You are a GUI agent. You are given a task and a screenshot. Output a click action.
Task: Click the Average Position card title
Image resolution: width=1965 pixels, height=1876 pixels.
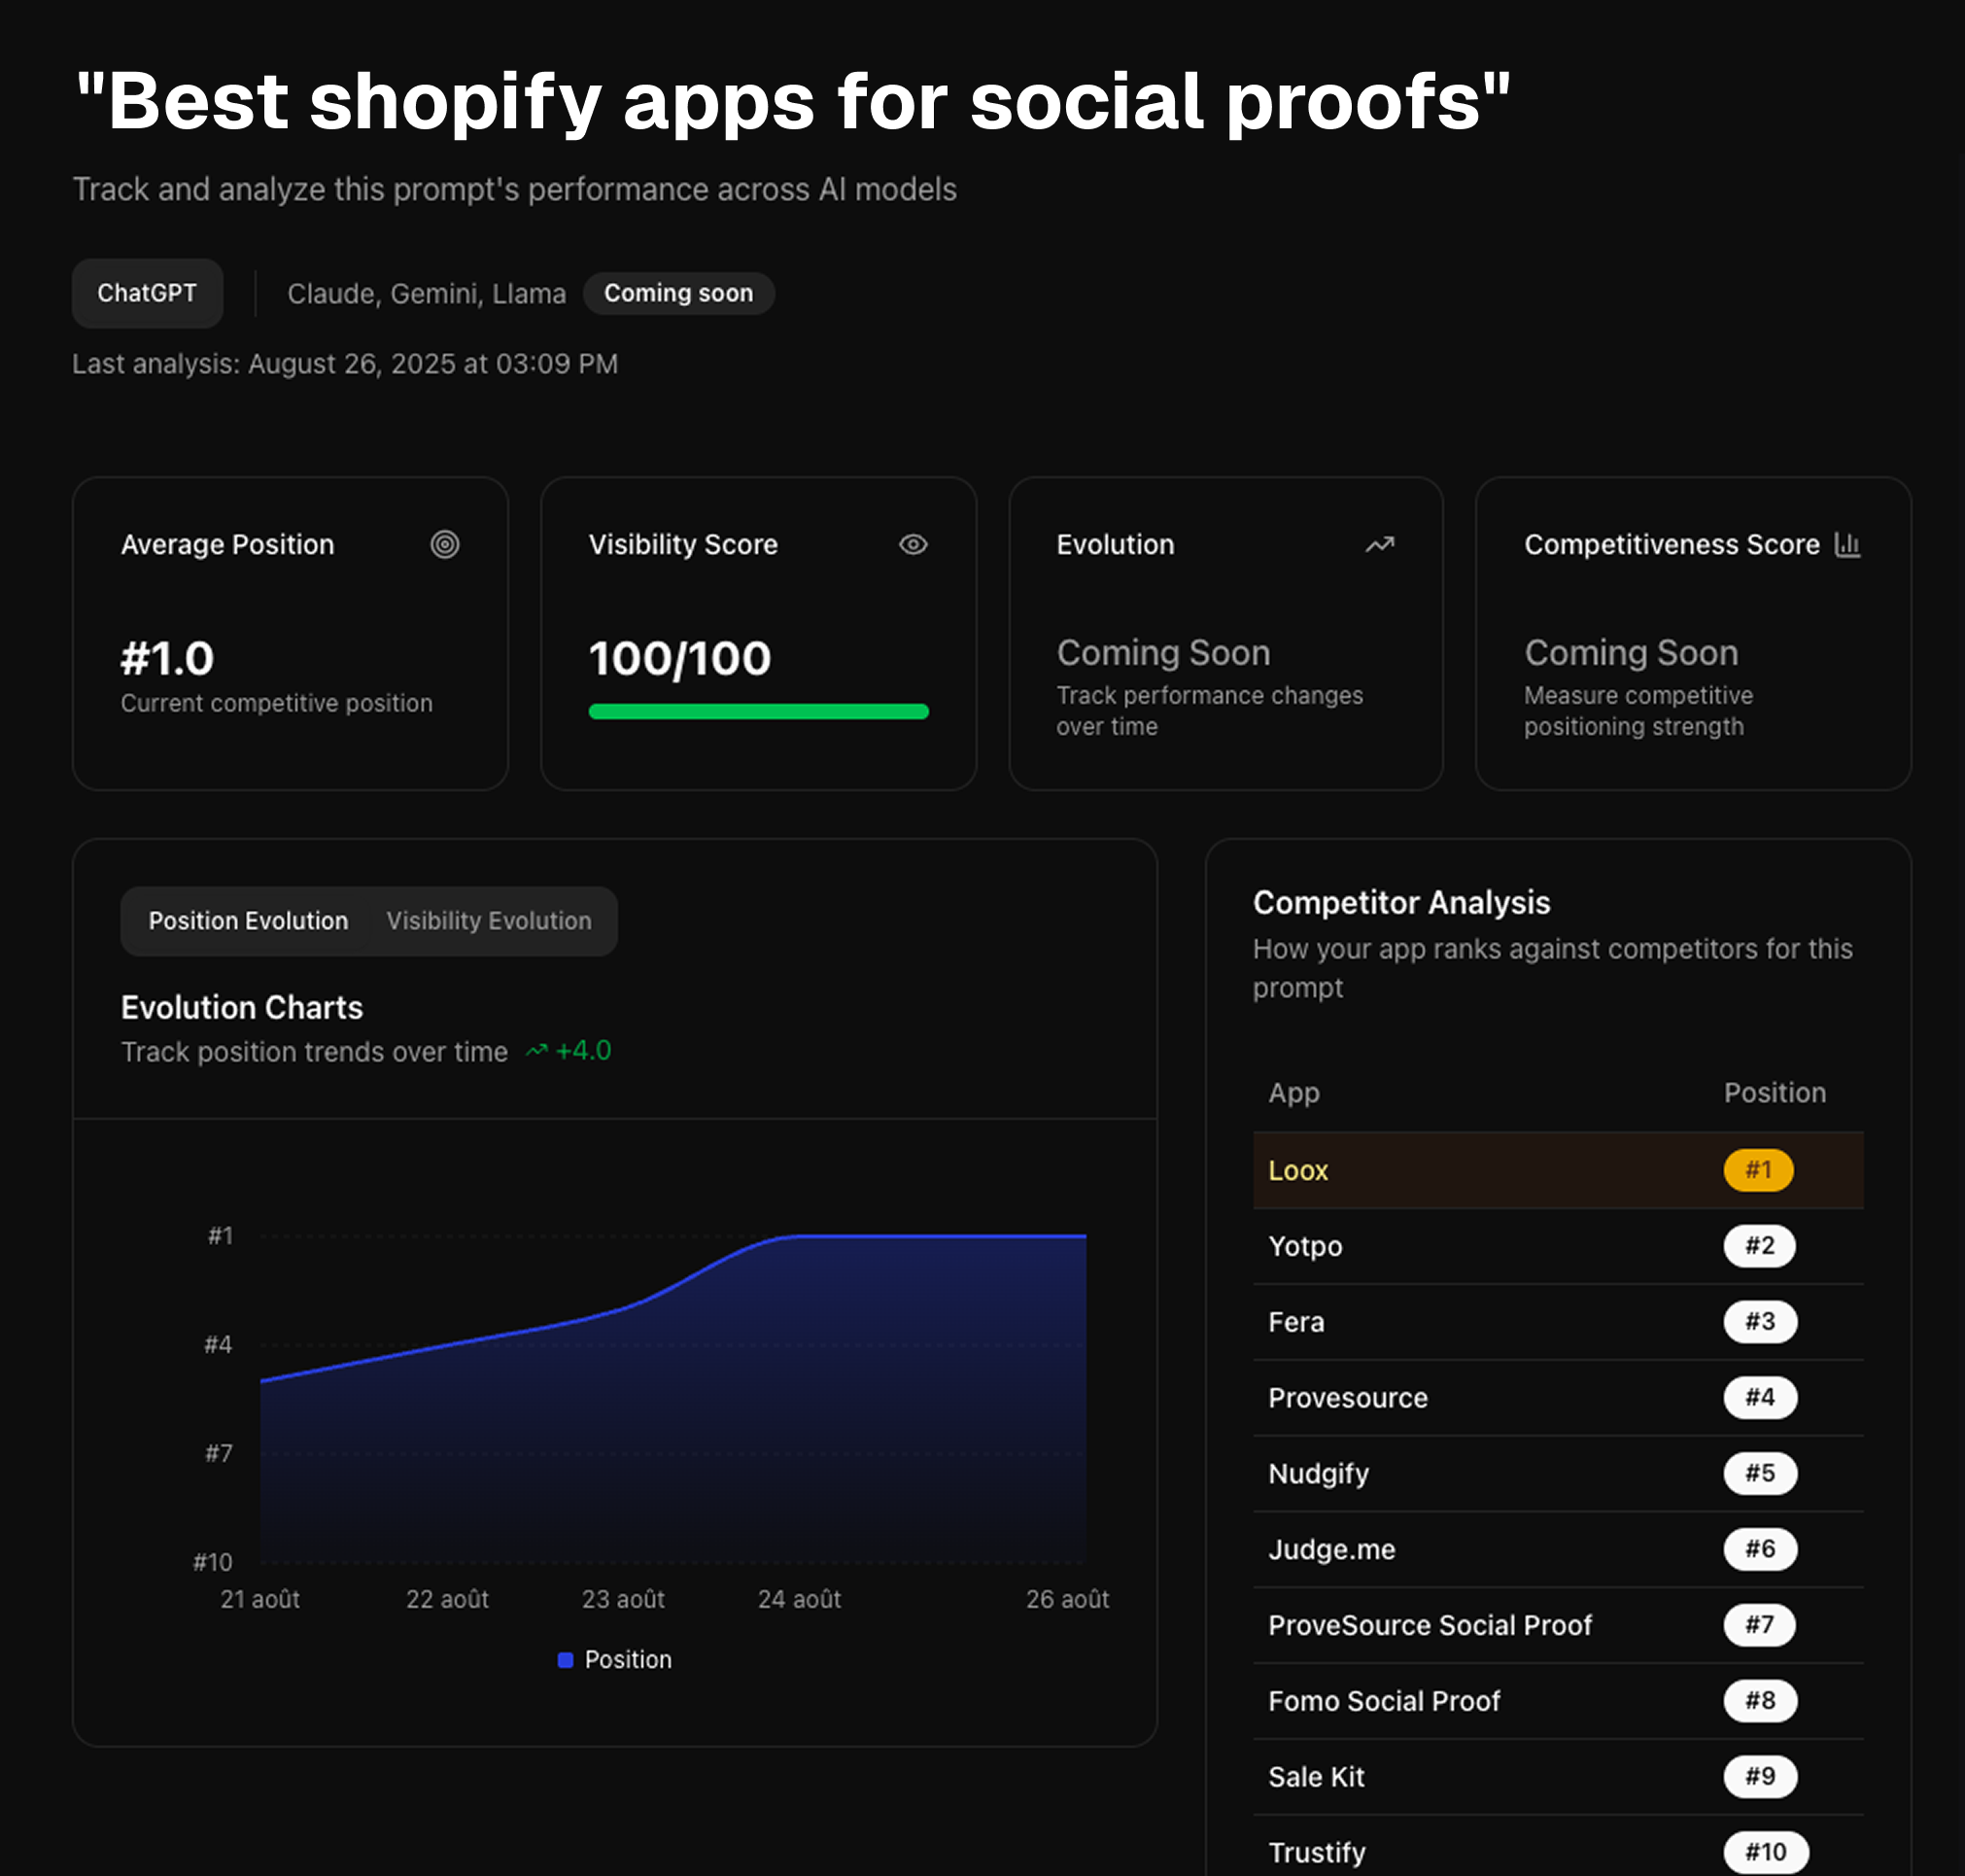227,544
